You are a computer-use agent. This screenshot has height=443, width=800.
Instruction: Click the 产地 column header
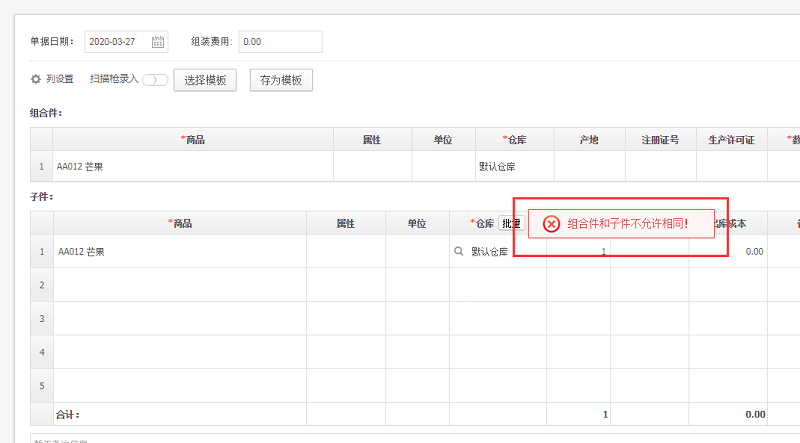589,140
